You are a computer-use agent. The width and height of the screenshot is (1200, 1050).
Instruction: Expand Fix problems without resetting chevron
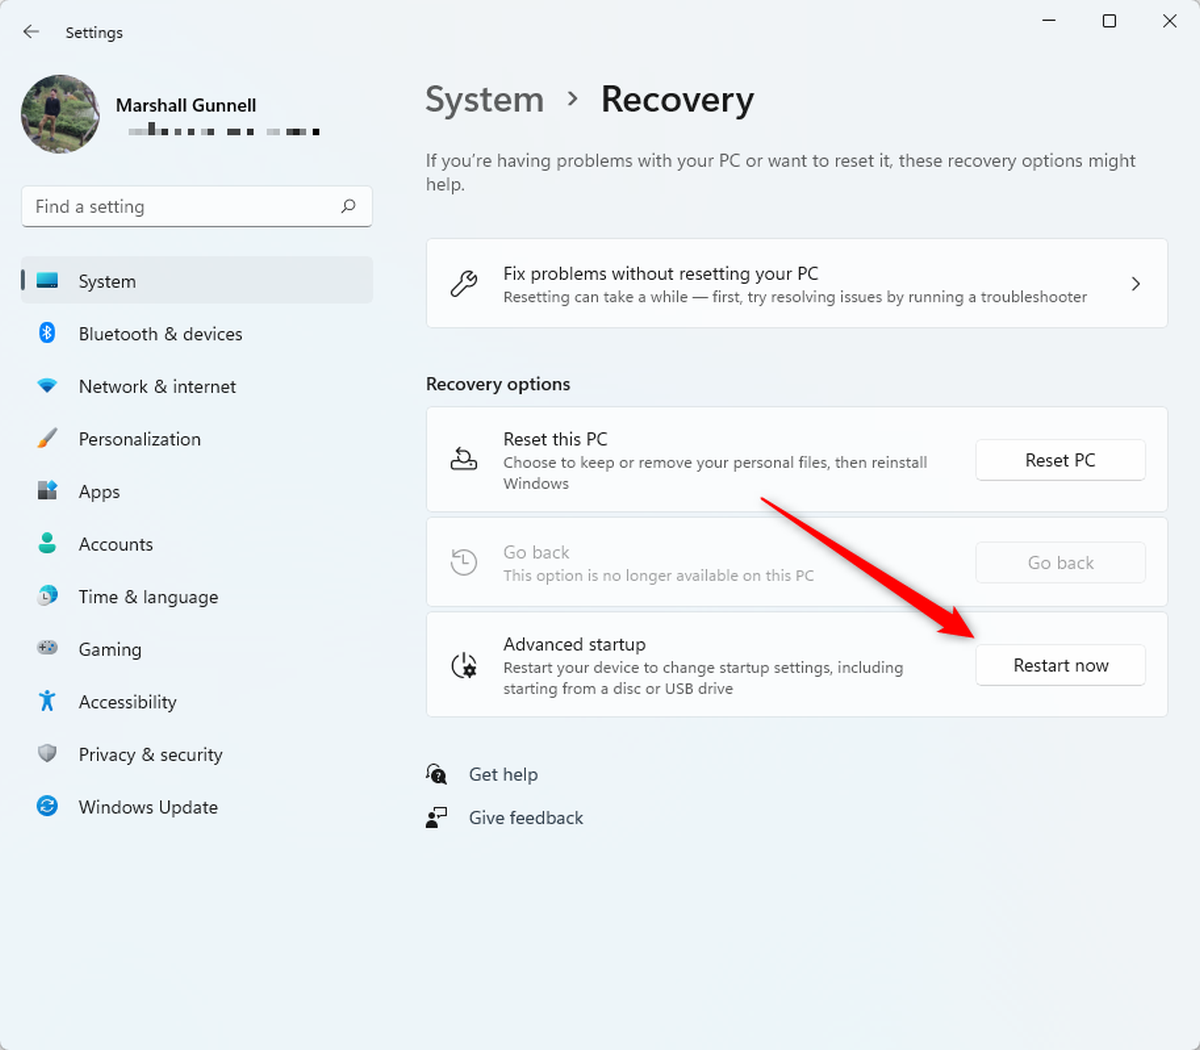coord(1135,284)
